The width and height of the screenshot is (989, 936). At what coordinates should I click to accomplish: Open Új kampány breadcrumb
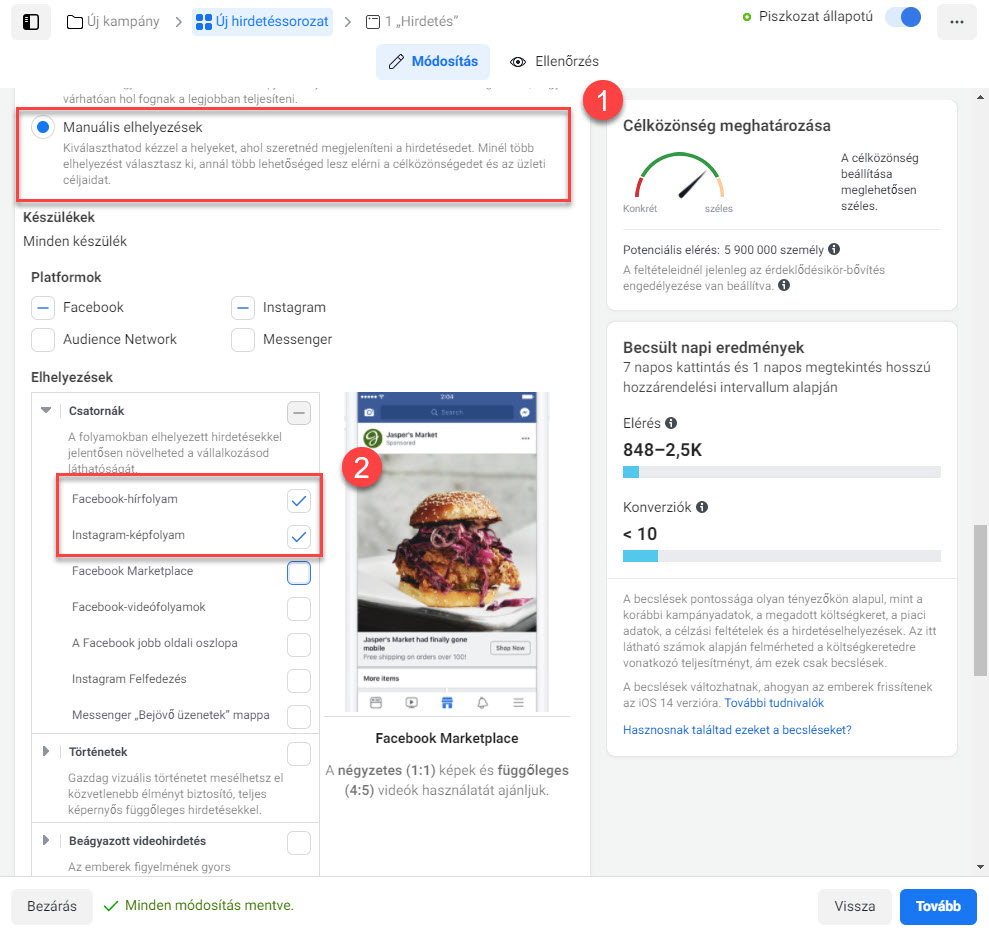113,22
